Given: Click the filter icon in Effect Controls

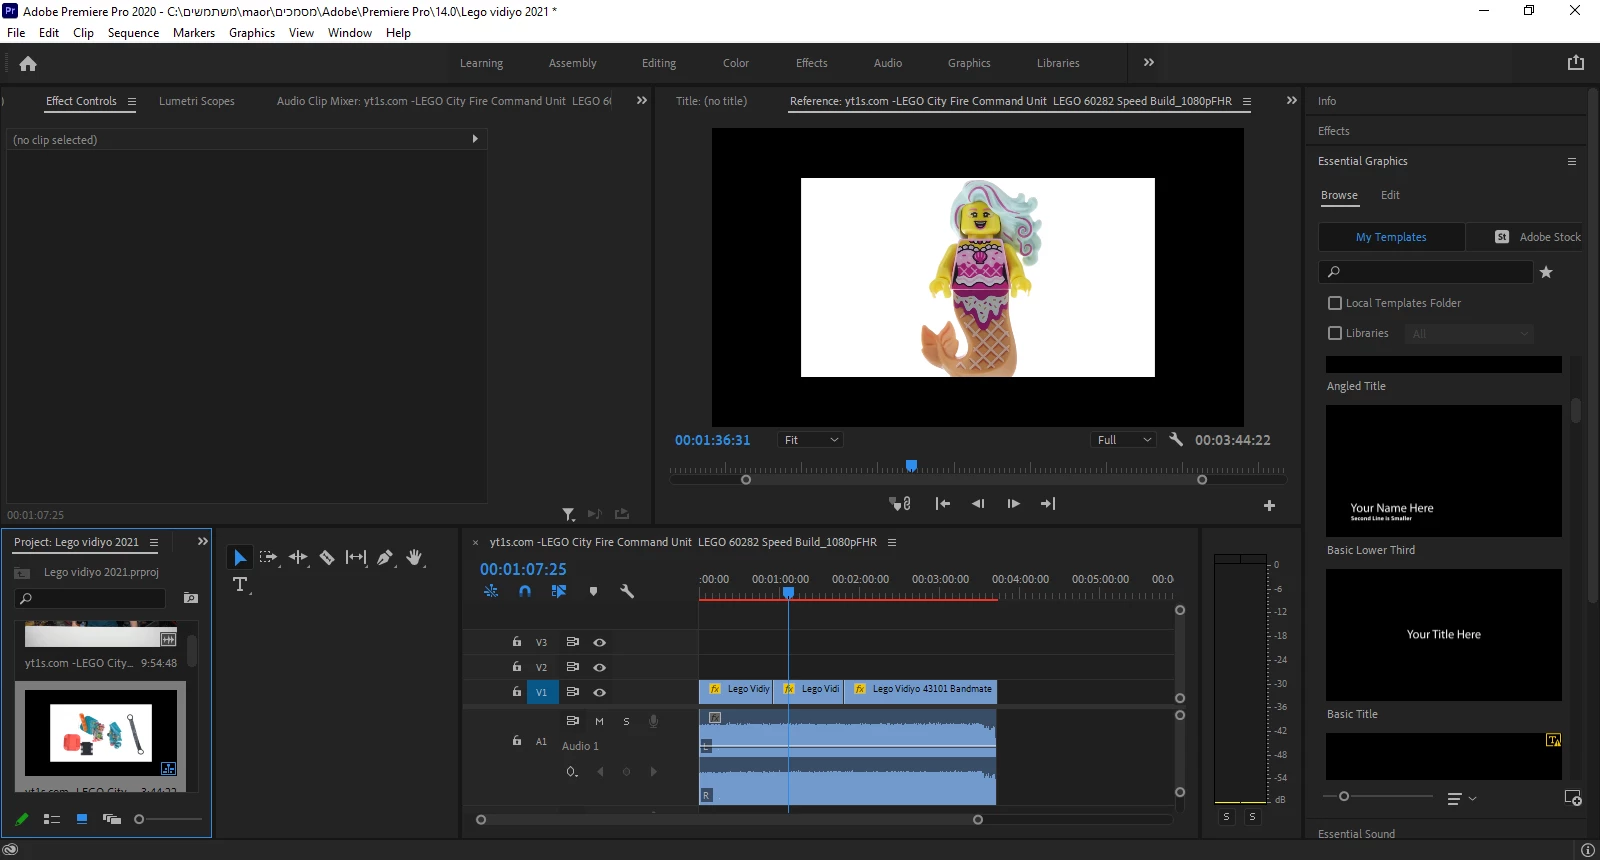Looking at the screenshot, I should point(568,514).
